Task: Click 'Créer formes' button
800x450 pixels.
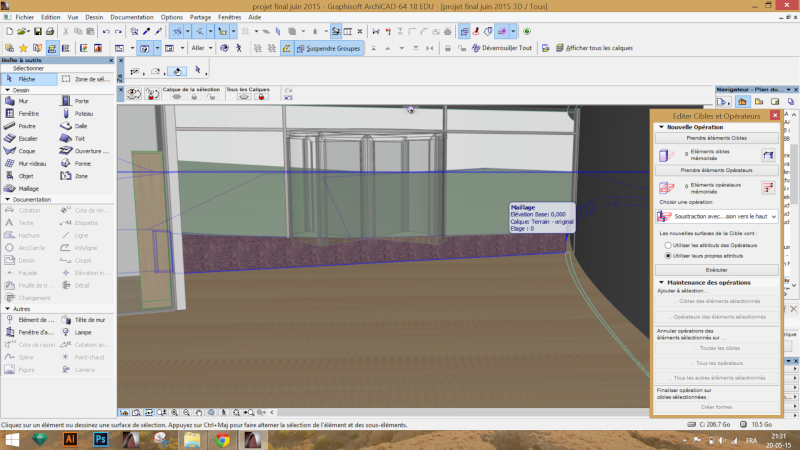Action: point(717,407)
